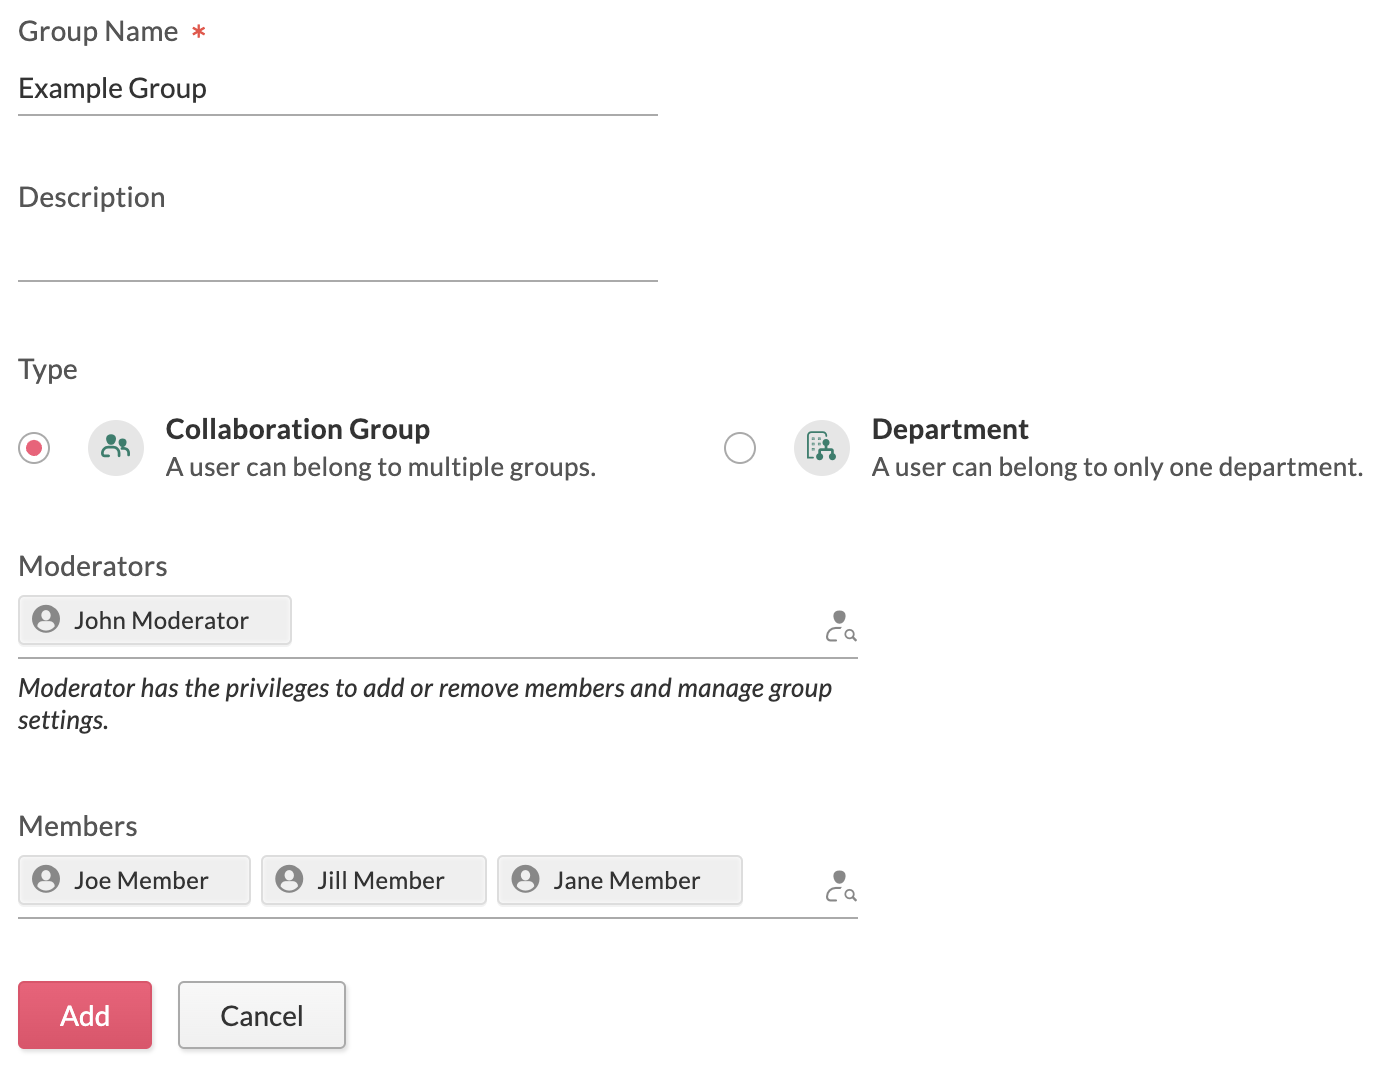The width and height of the screenshot is (1380, 1072).
Task: Click Jane Member's avatar icon
Action: click(524, 880)
